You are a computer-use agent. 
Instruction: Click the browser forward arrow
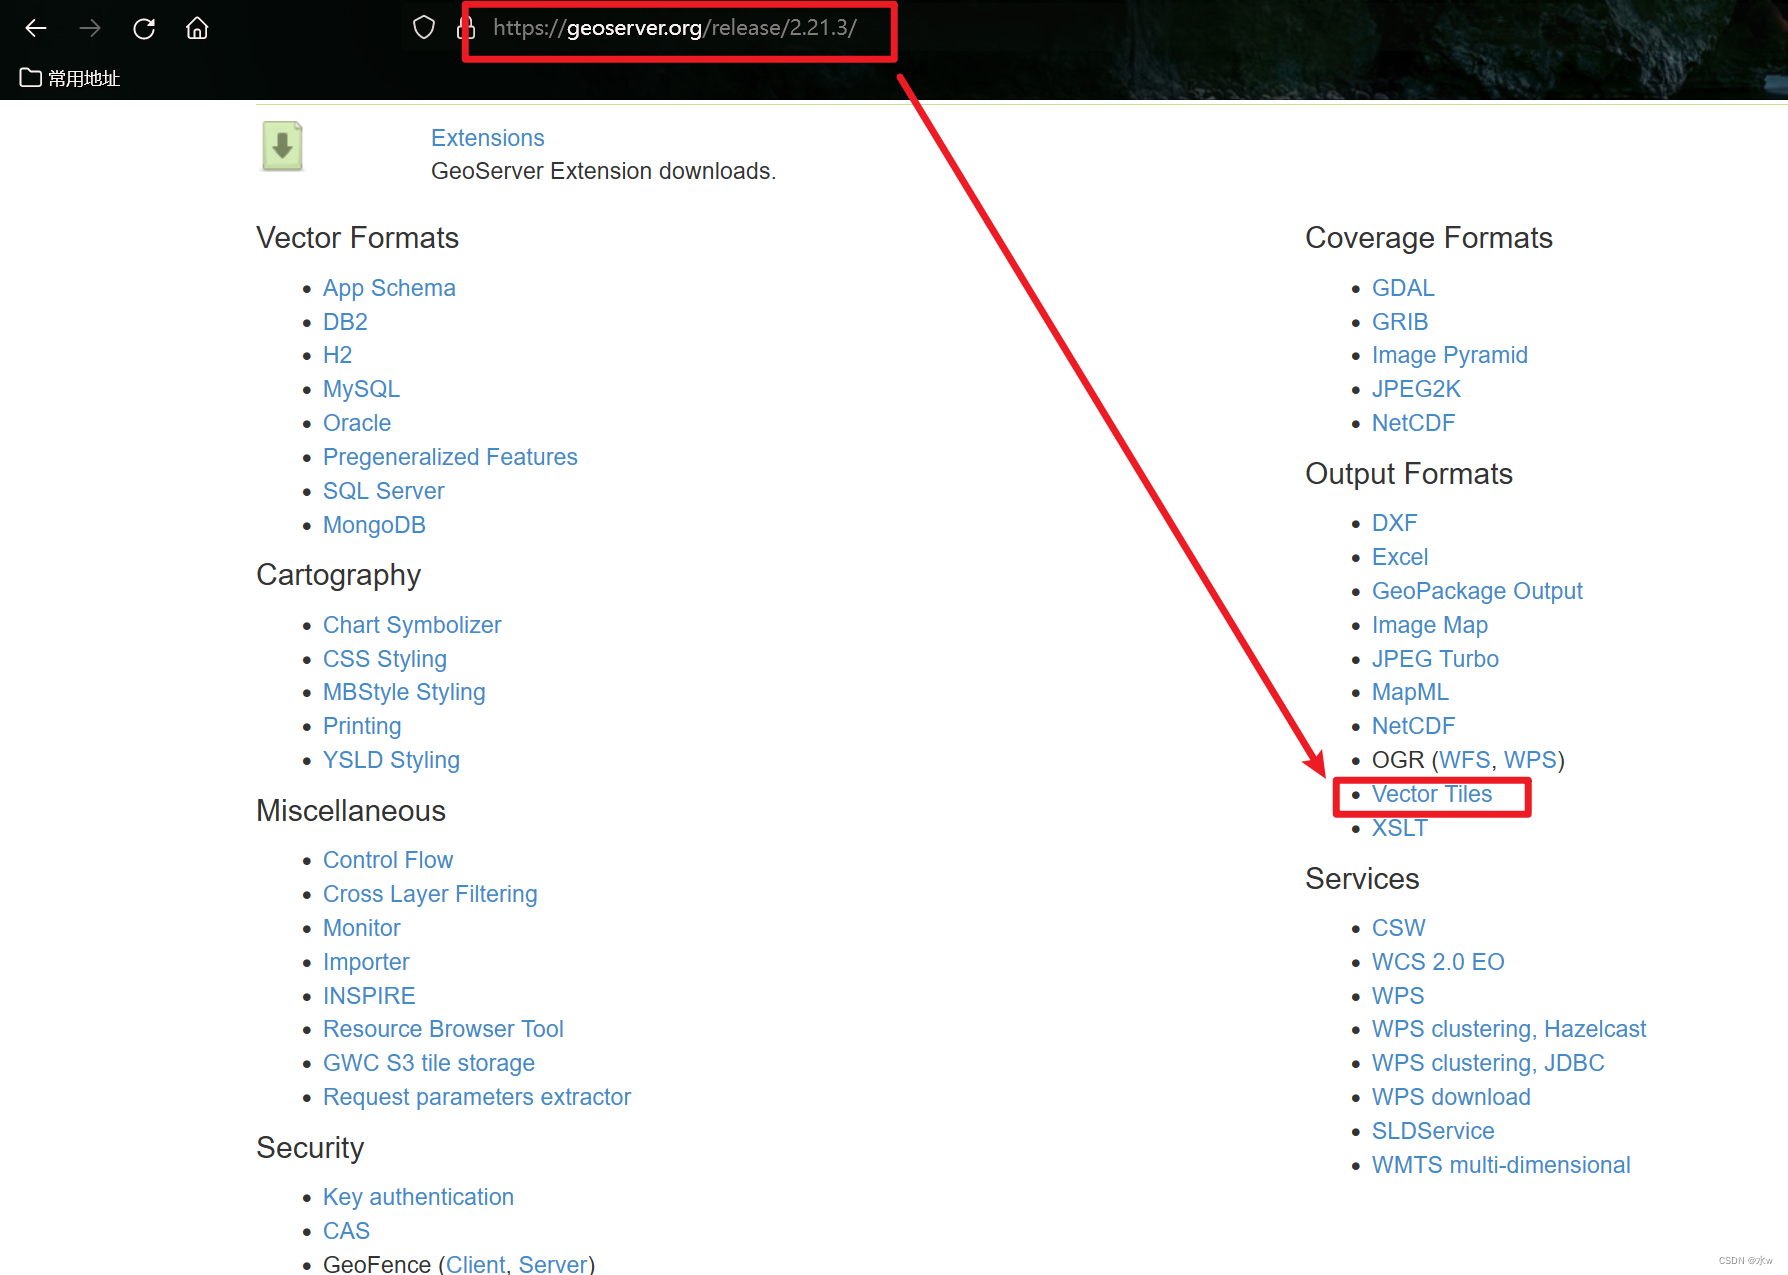(x=90, y=28)
